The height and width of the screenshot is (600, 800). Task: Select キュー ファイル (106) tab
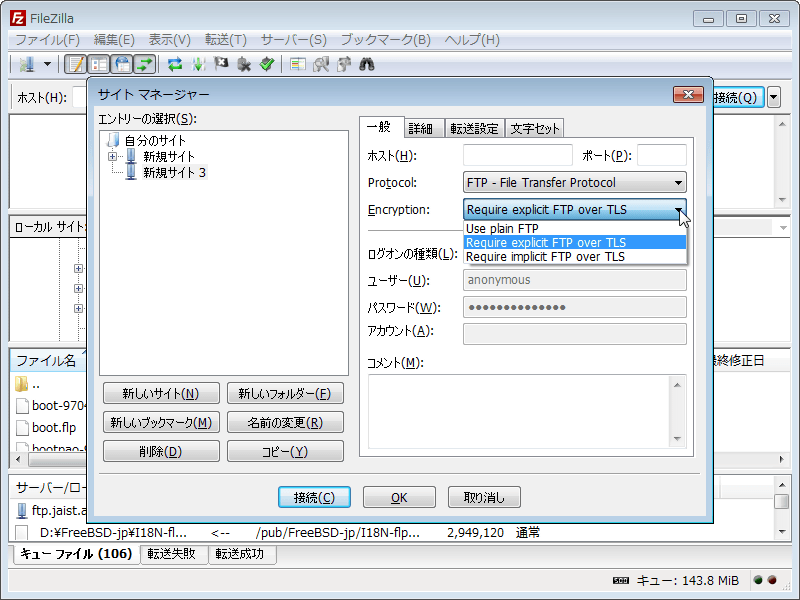(x=77, y=554)
